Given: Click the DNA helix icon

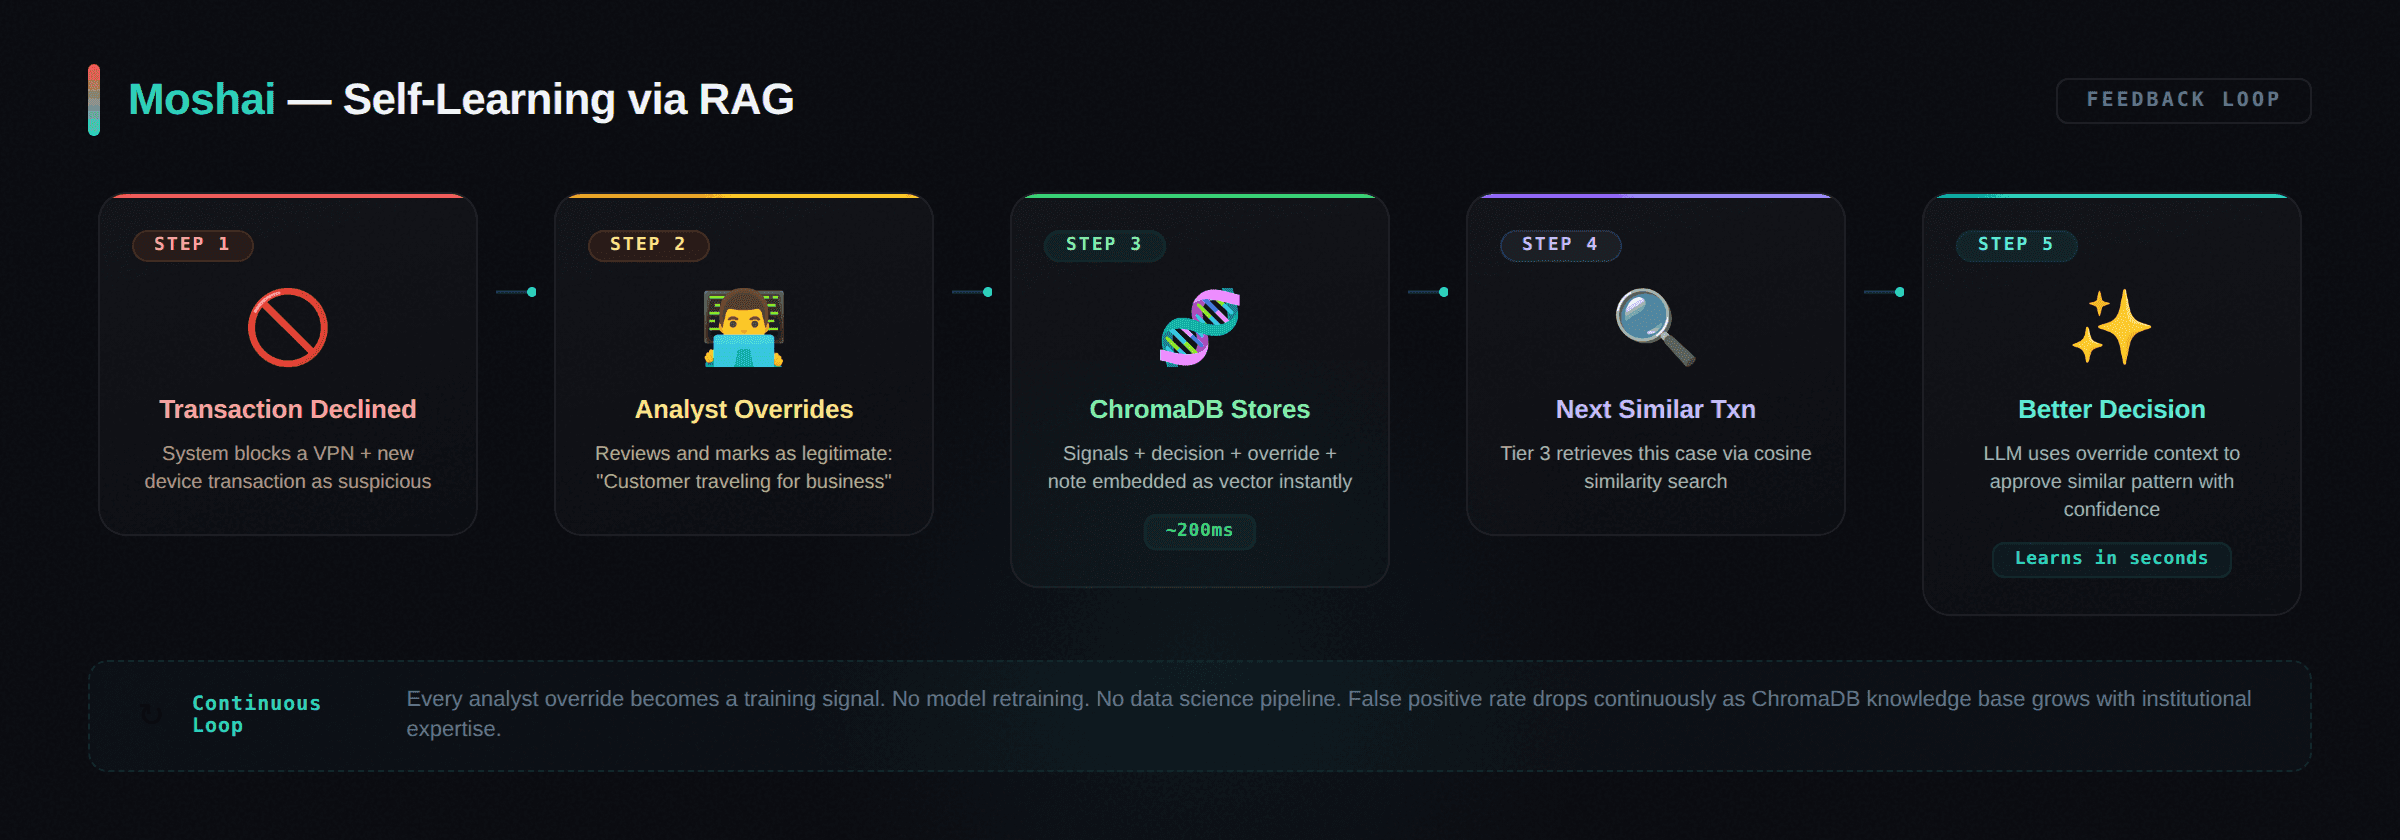Looking at the screenshot, I should pos(1200,328).
